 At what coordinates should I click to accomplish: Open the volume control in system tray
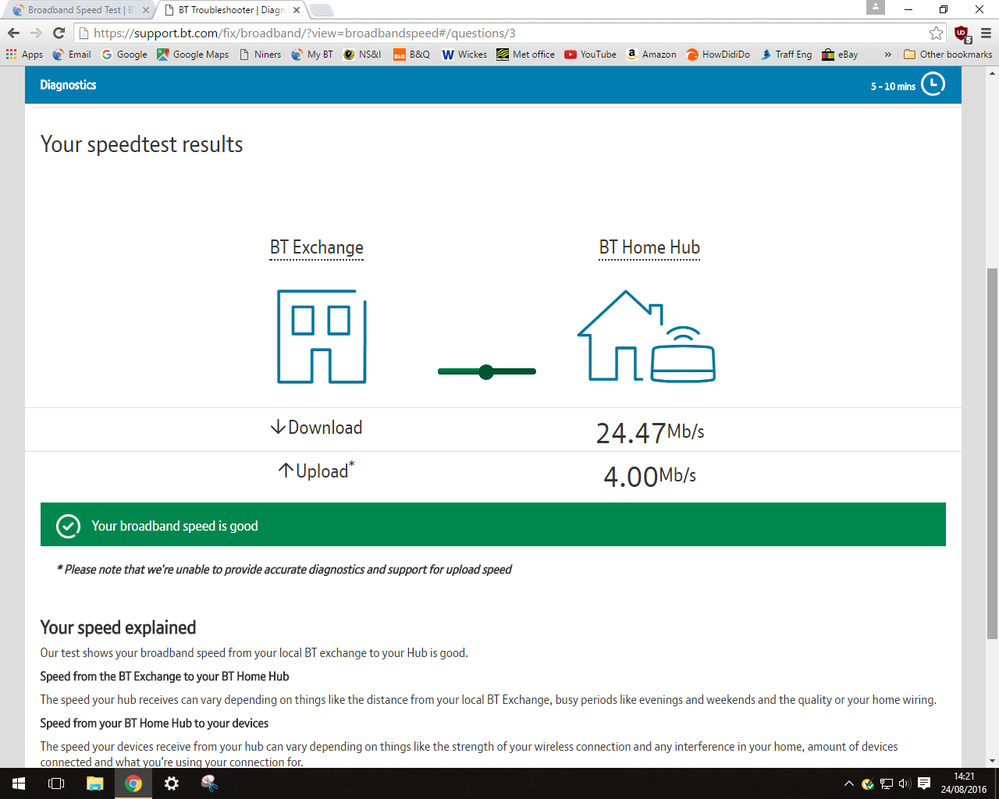[905, 784]
